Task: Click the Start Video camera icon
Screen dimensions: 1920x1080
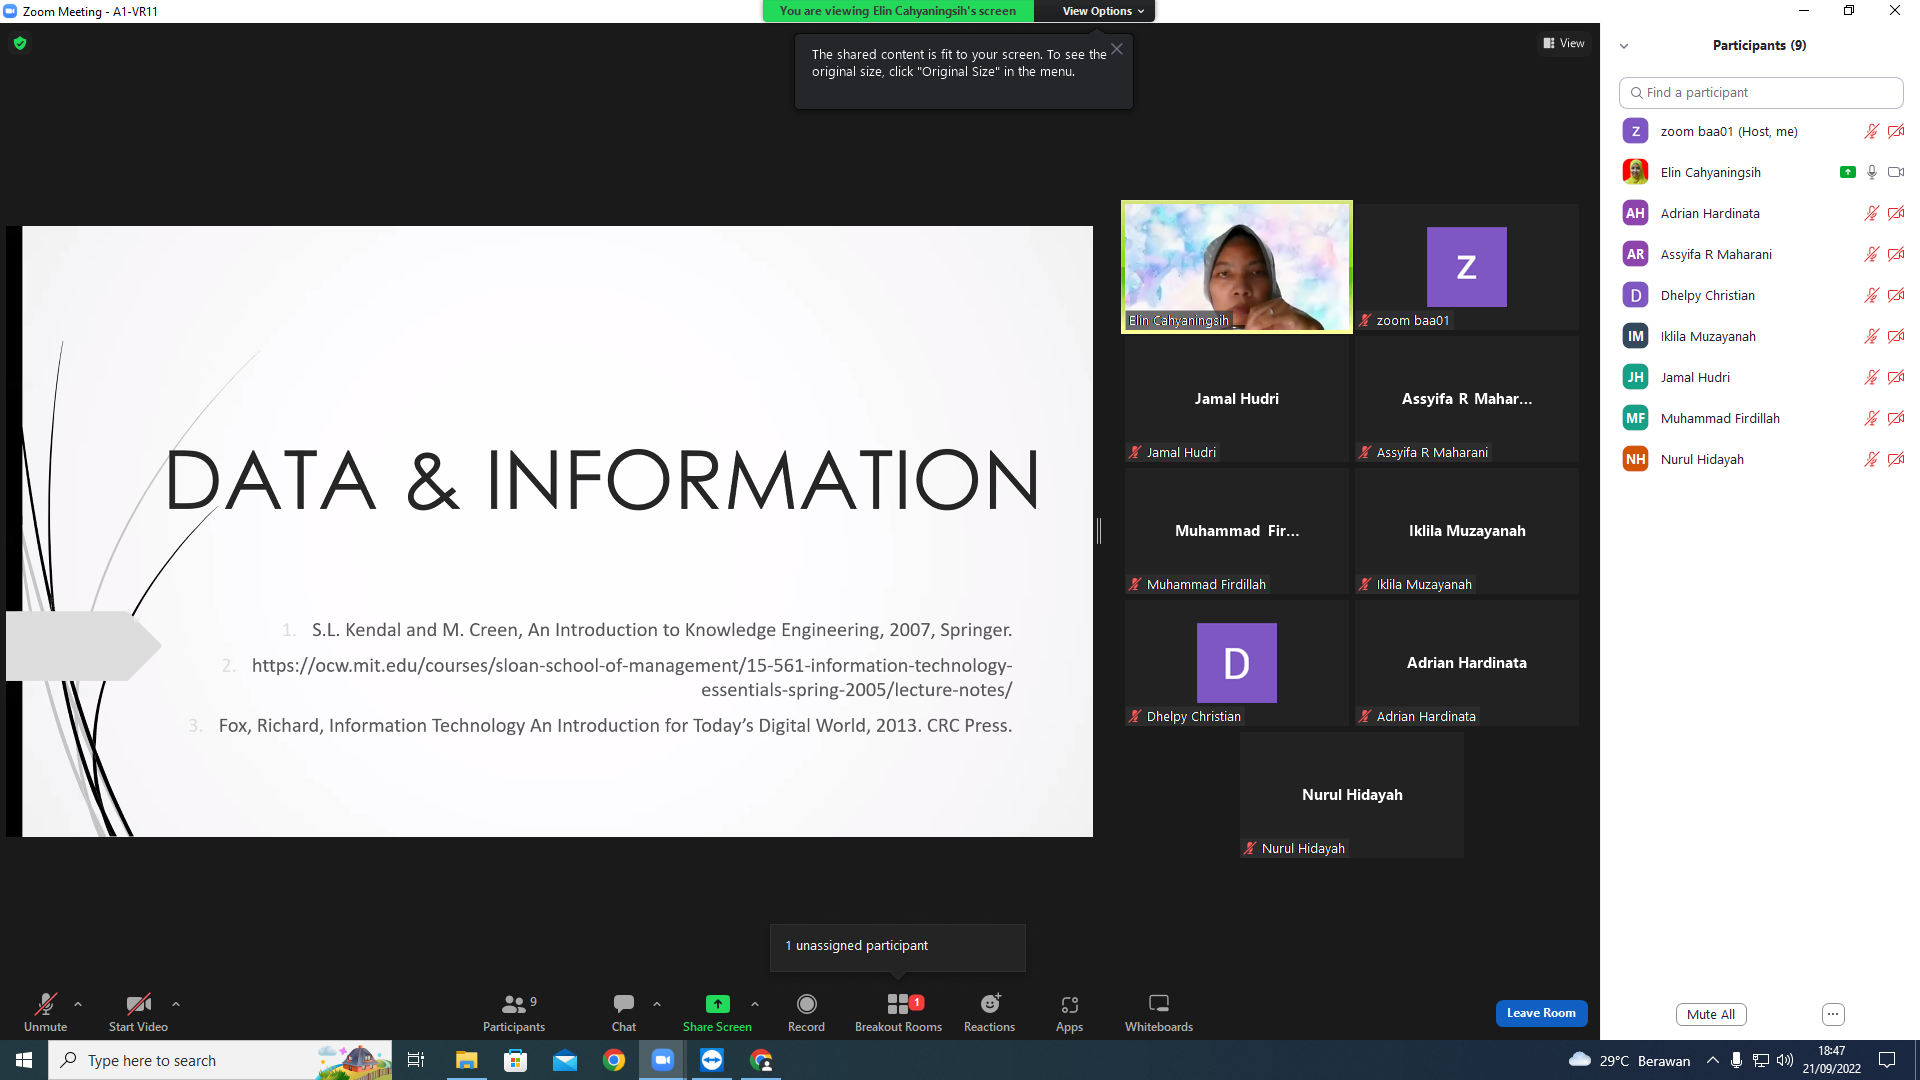Action: point(138,1004)
